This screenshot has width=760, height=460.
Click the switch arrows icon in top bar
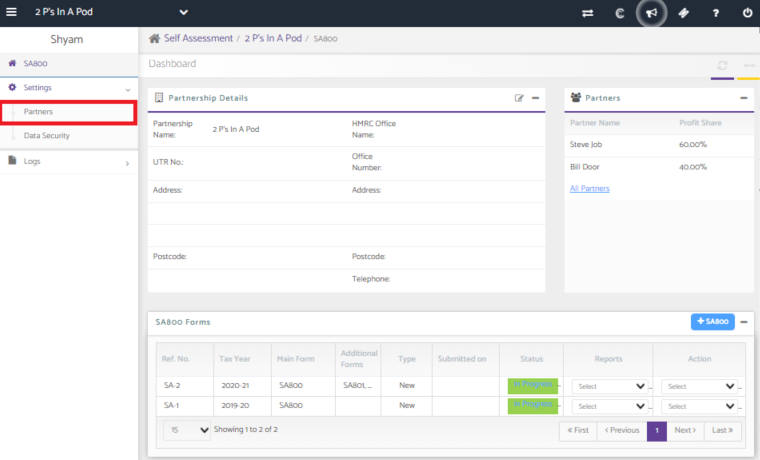pyautogui.click(x=587, y=13)
